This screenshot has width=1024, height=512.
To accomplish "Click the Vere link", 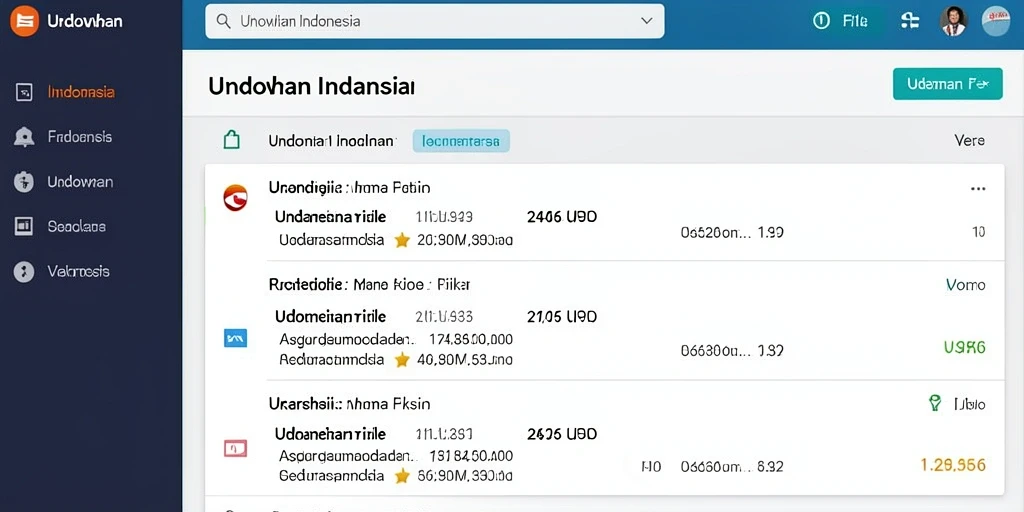I will click(x=969, y=140).
